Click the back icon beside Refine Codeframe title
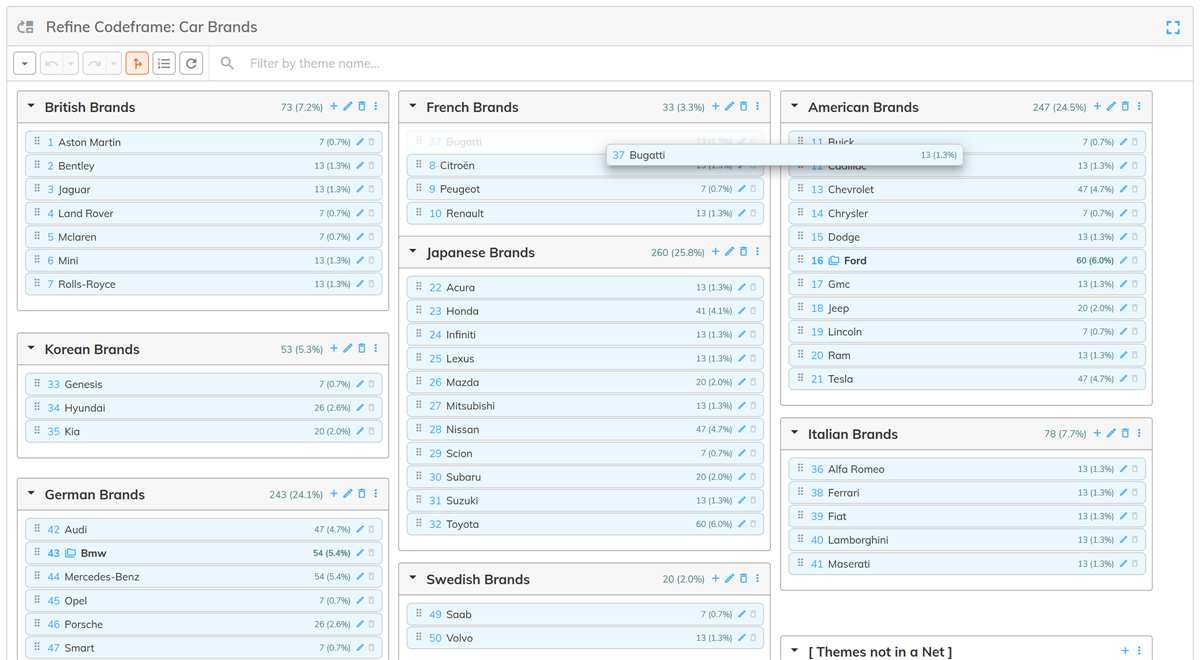Screen dimensions: 1200x660 click(x=25, y=27)
